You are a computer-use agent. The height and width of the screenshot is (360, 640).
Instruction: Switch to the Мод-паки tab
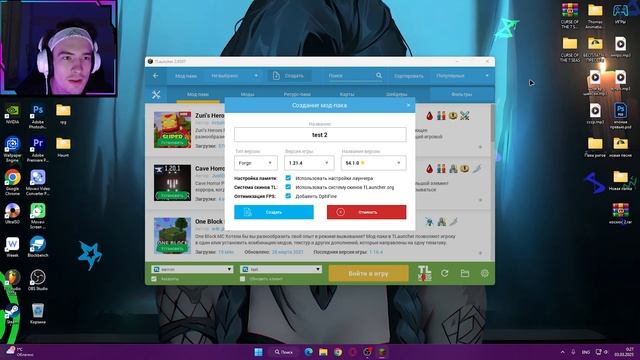point(198,94)
